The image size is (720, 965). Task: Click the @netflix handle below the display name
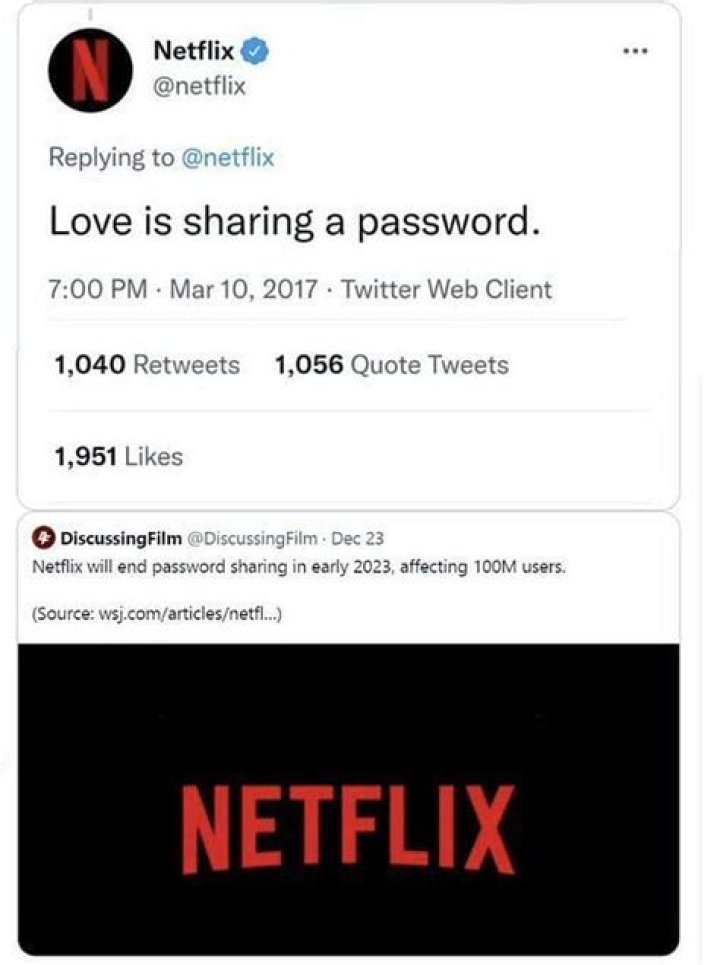200,86
